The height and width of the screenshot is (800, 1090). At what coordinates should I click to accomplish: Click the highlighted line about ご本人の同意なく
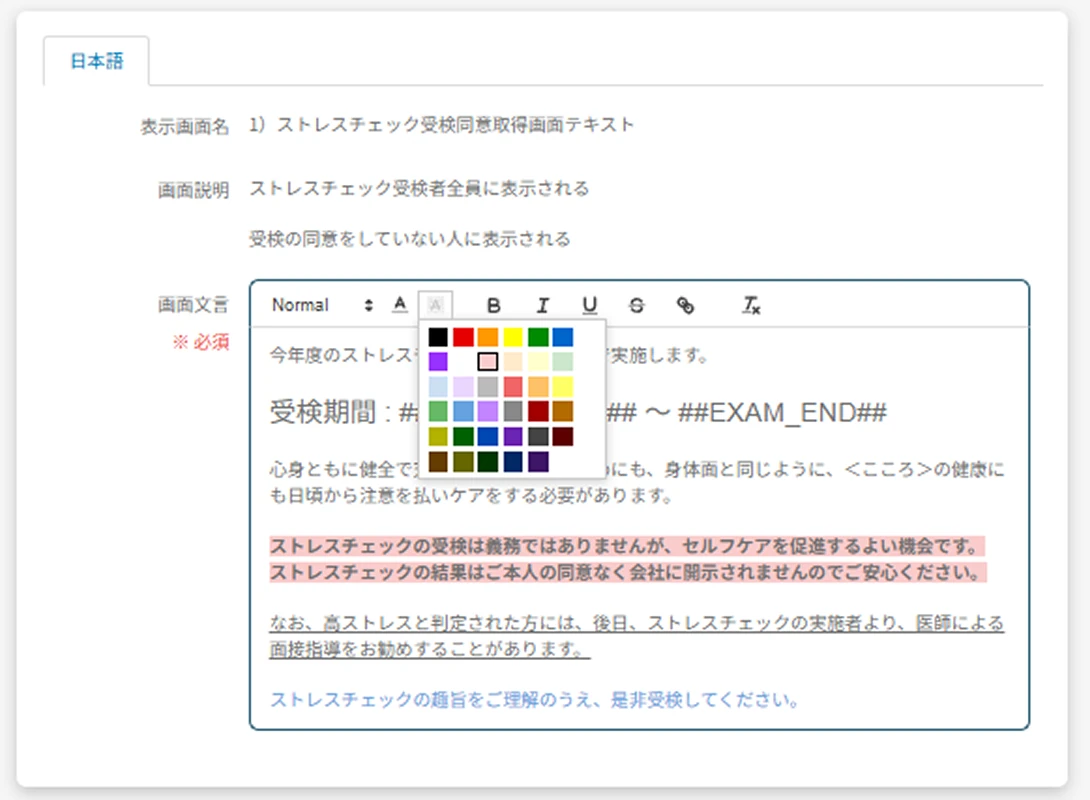(x=628, y=572)
